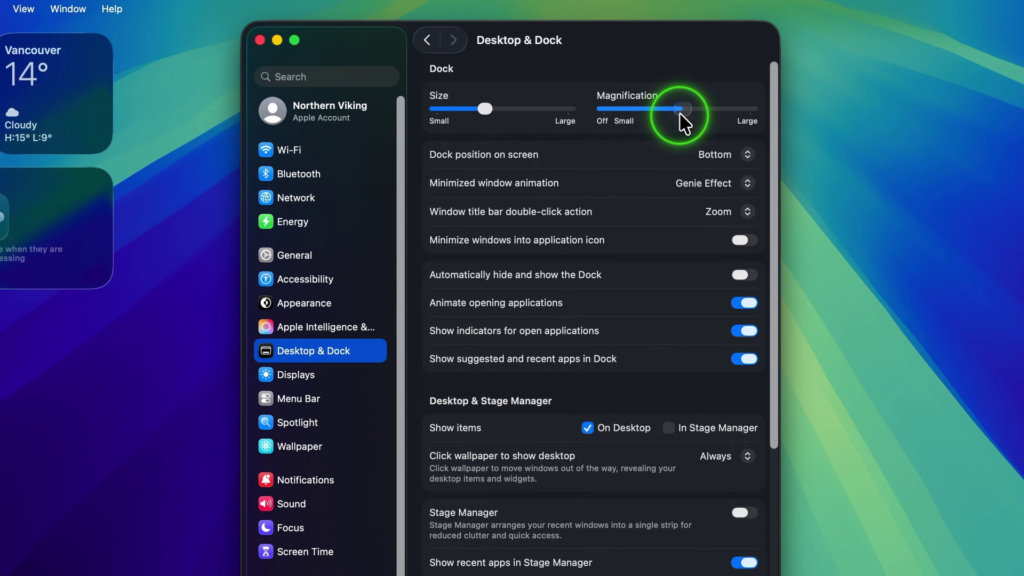Click the Northern Viking account avatar
1024x576 pixels.
[272, 110]
